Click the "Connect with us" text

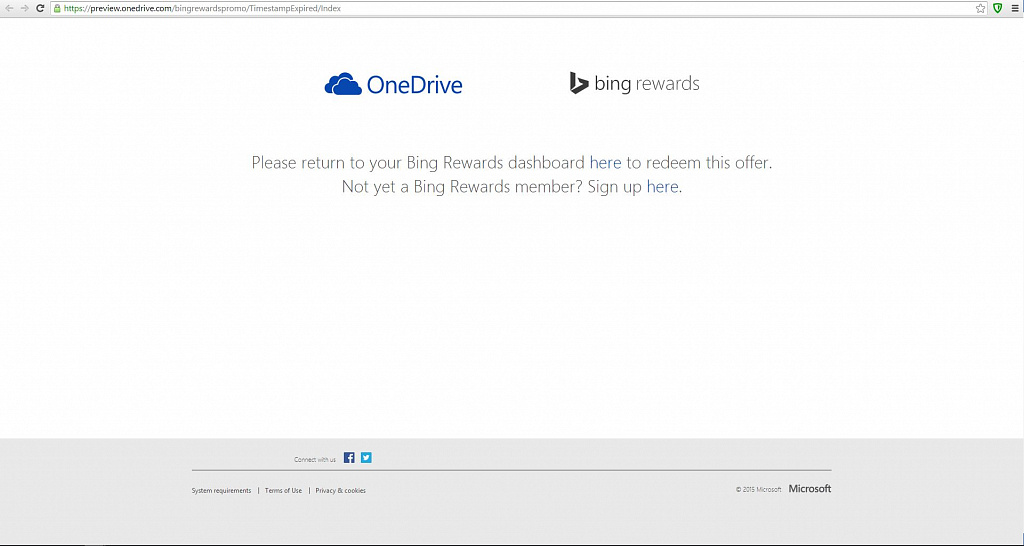(315, 460)
